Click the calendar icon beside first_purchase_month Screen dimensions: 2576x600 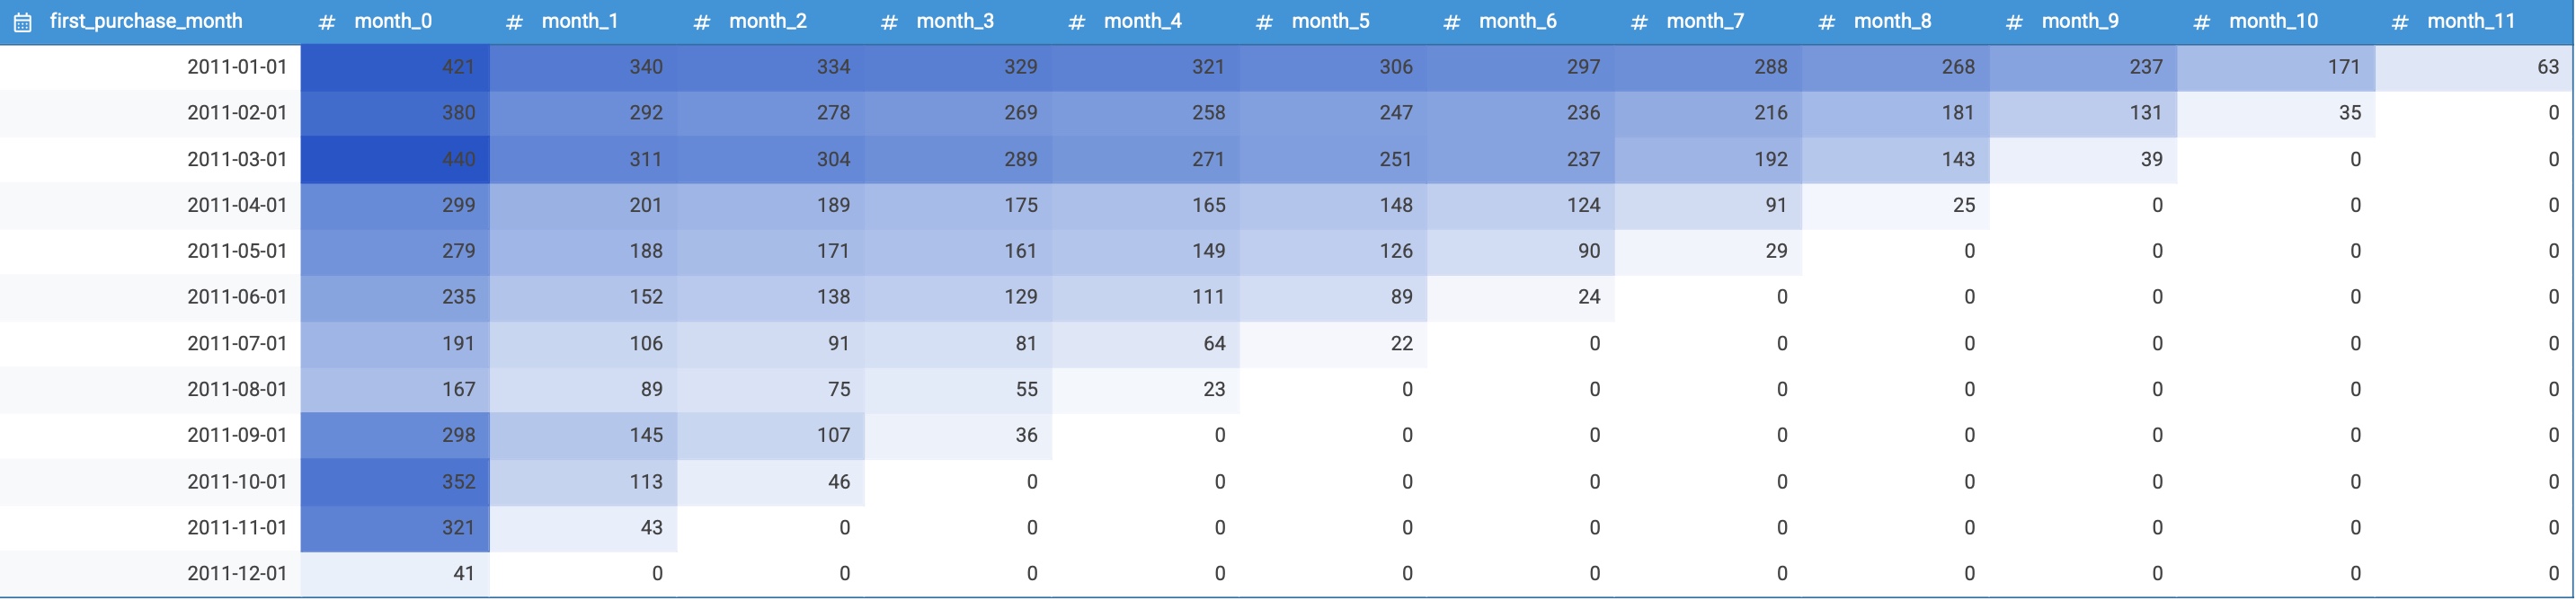point(23,22)
